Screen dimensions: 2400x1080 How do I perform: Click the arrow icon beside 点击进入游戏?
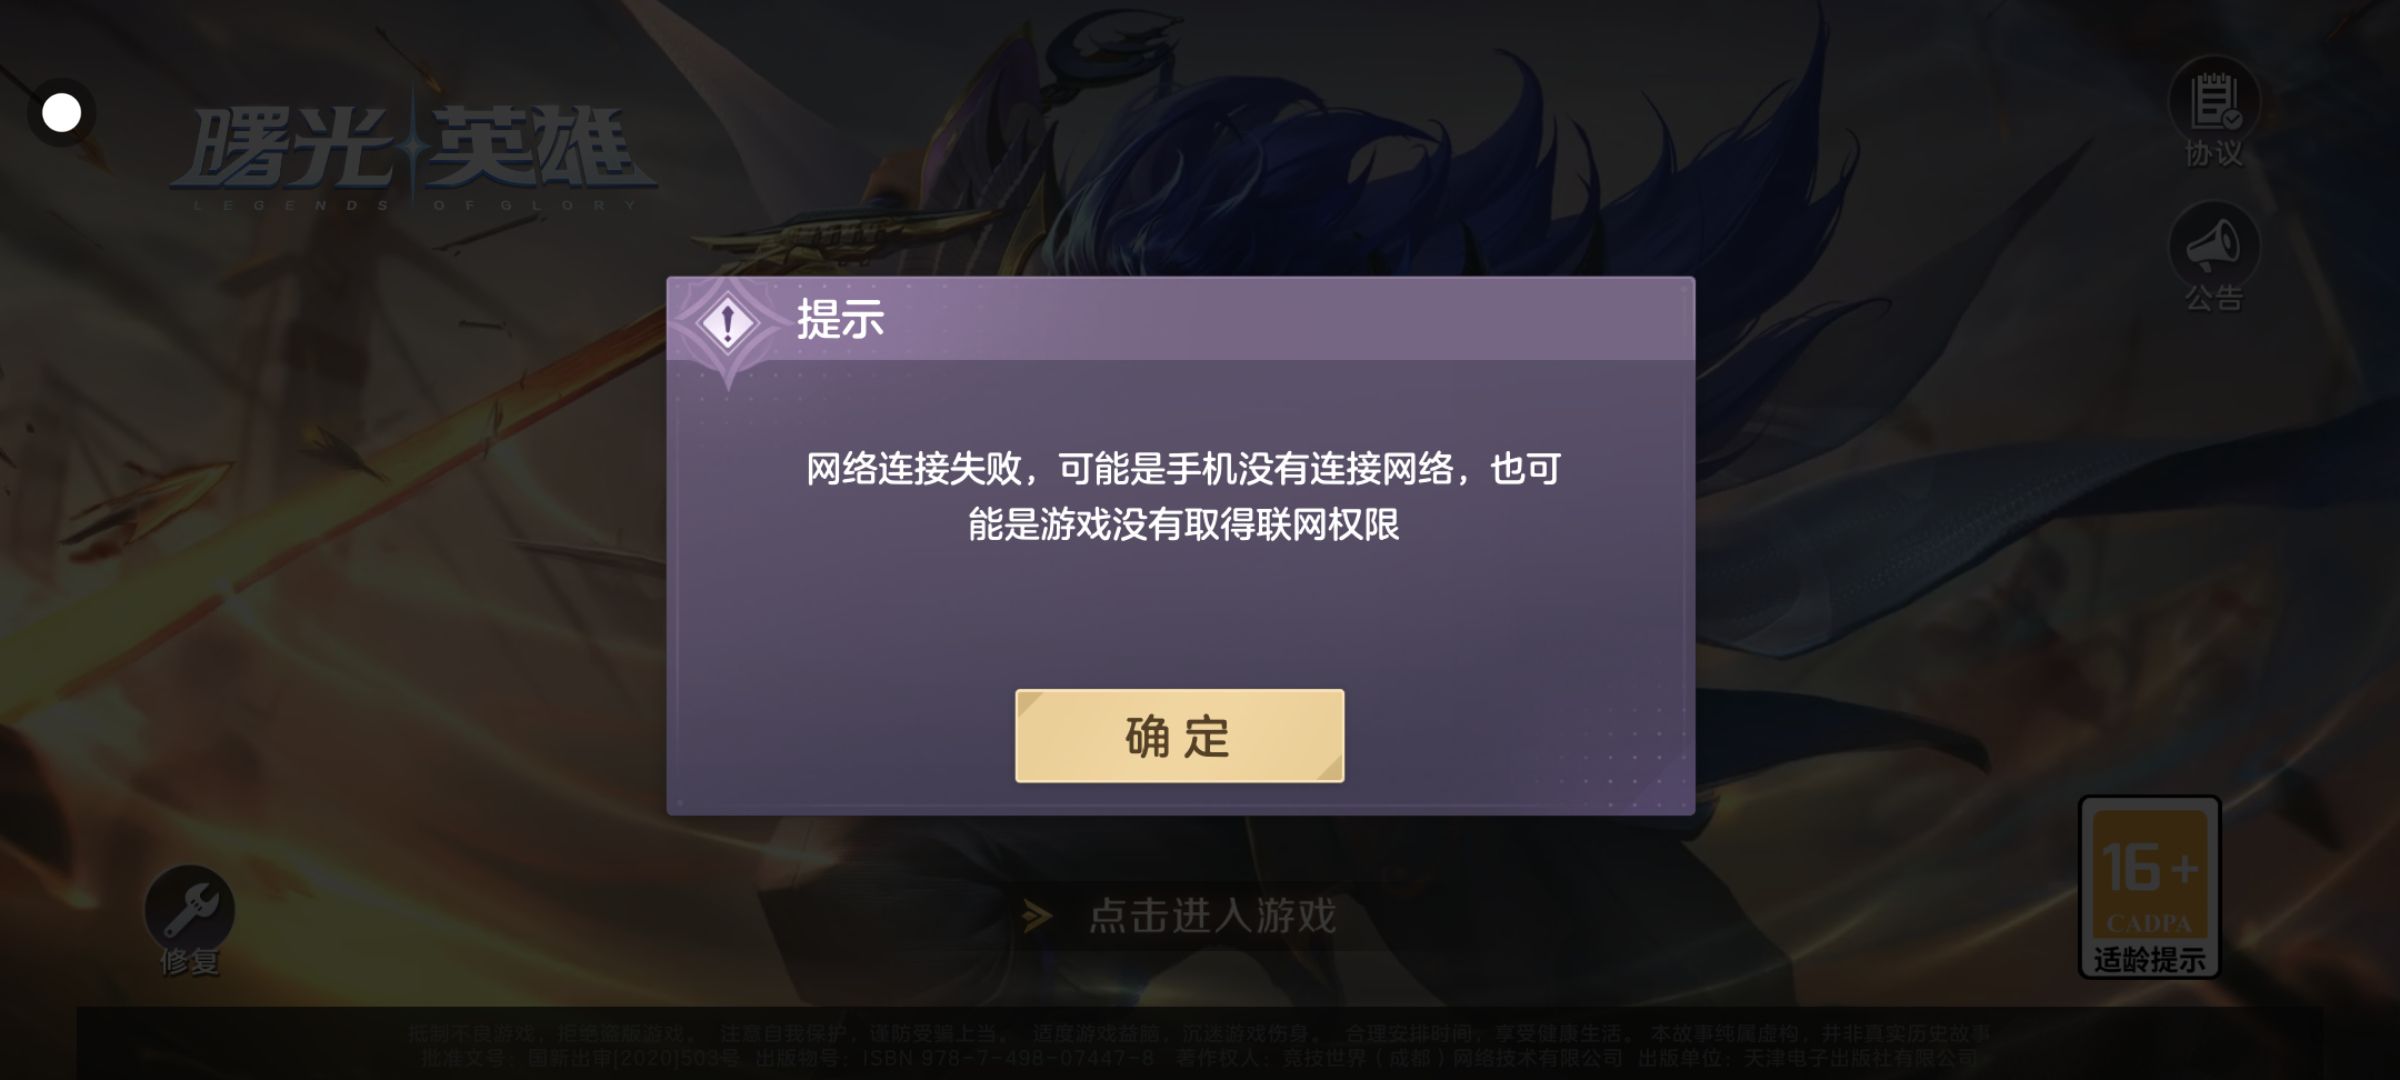(x=1037, y=915)
